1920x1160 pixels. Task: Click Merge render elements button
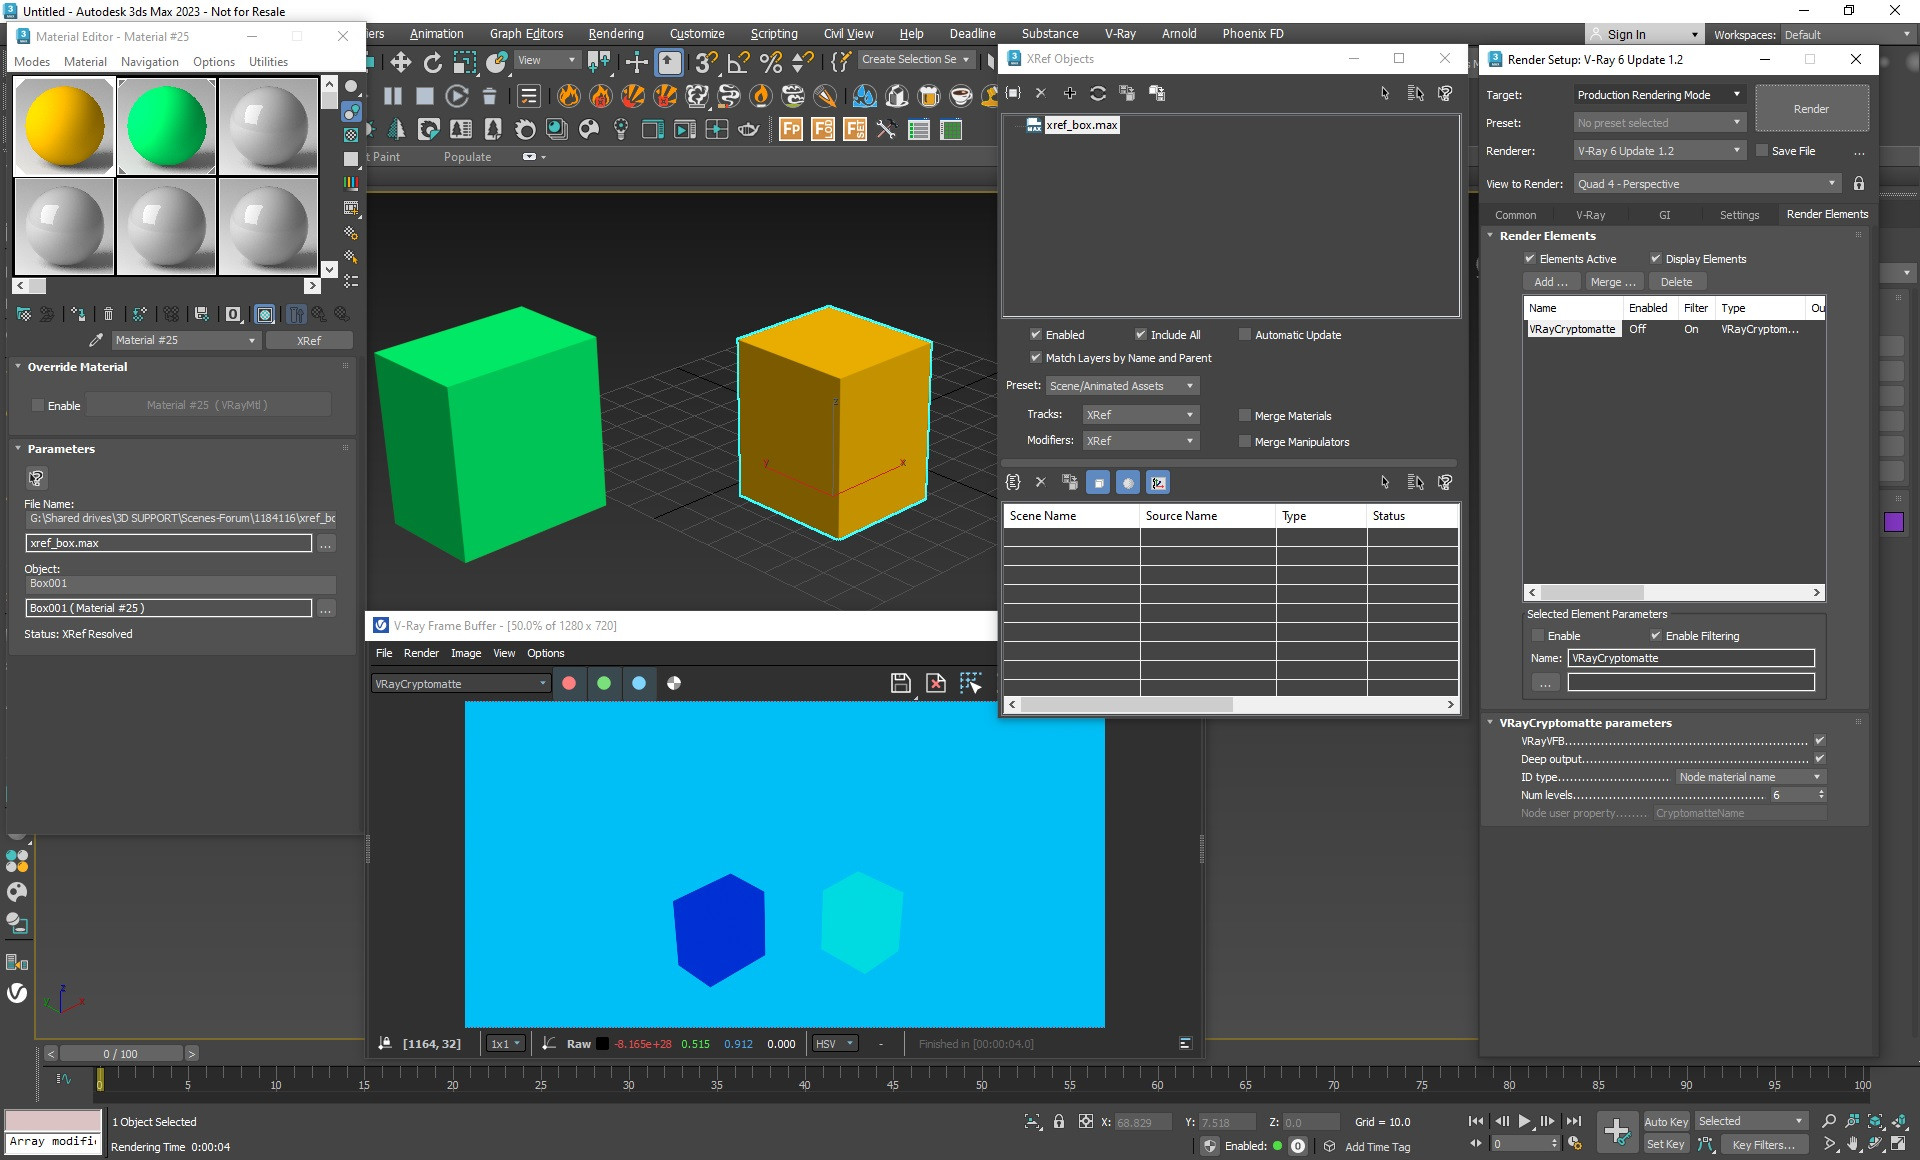tap(1614, 282)
